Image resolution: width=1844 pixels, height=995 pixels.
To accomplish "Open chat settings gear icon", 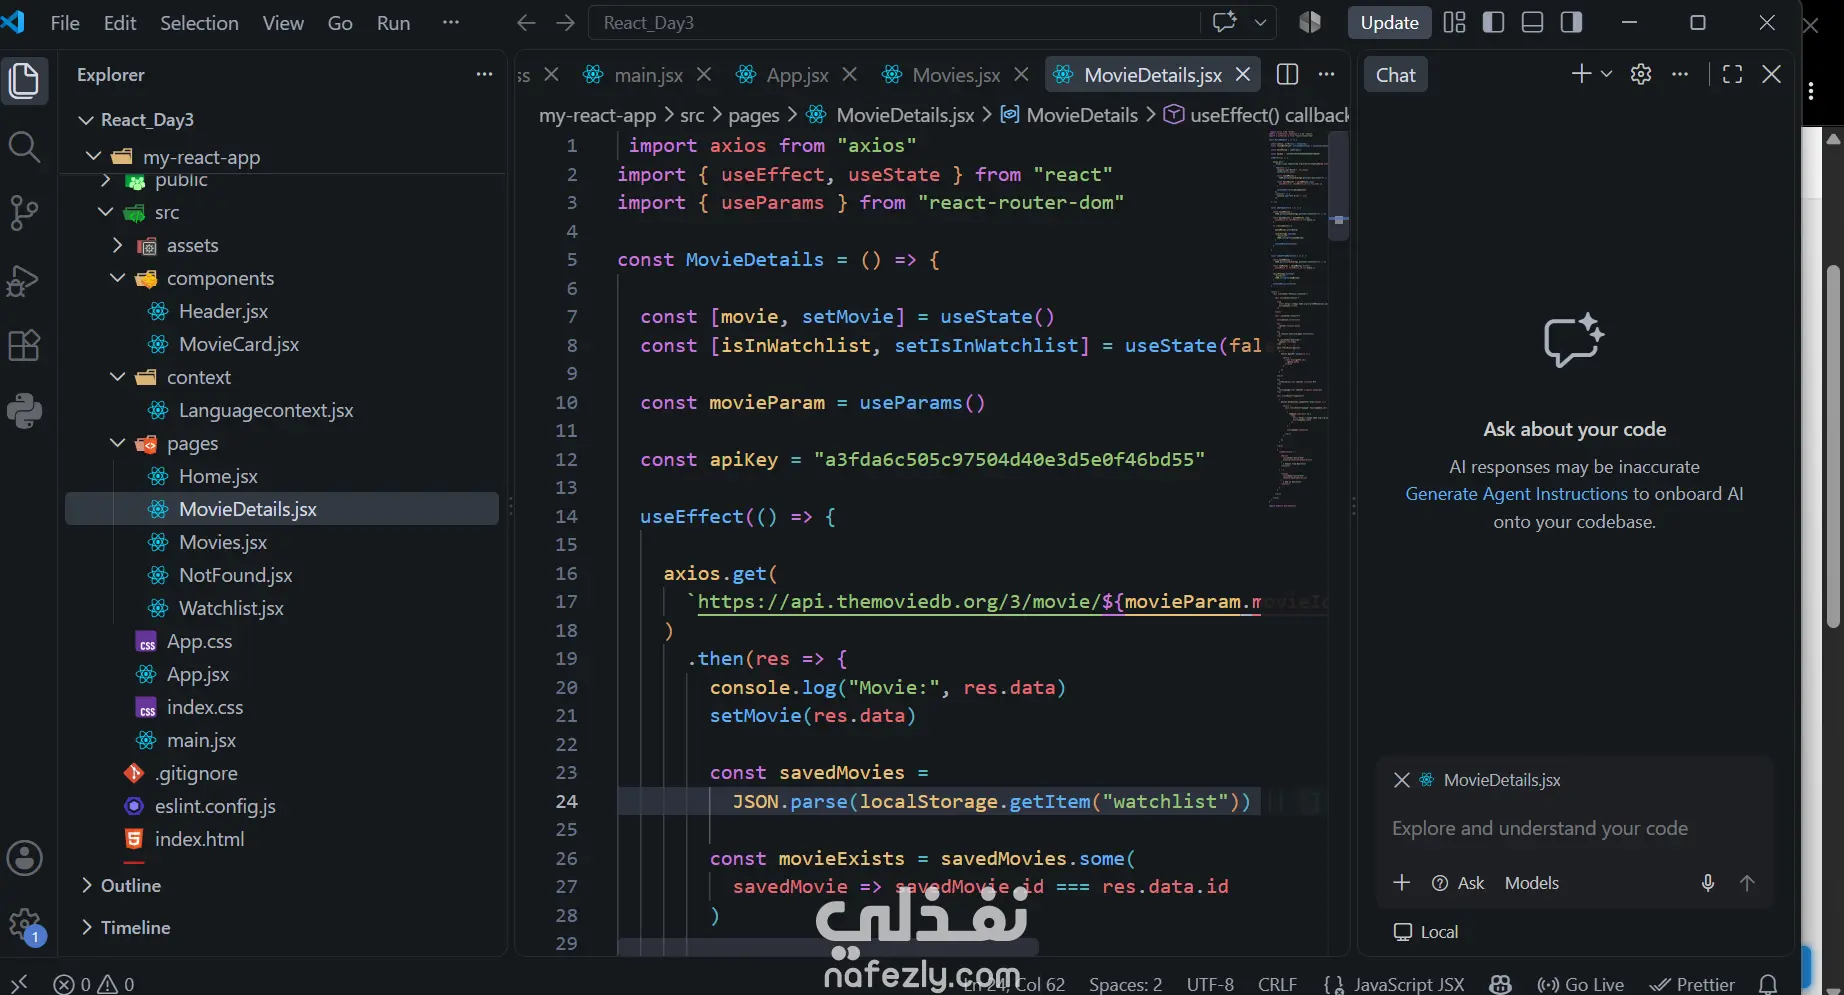I will 1641,74.
